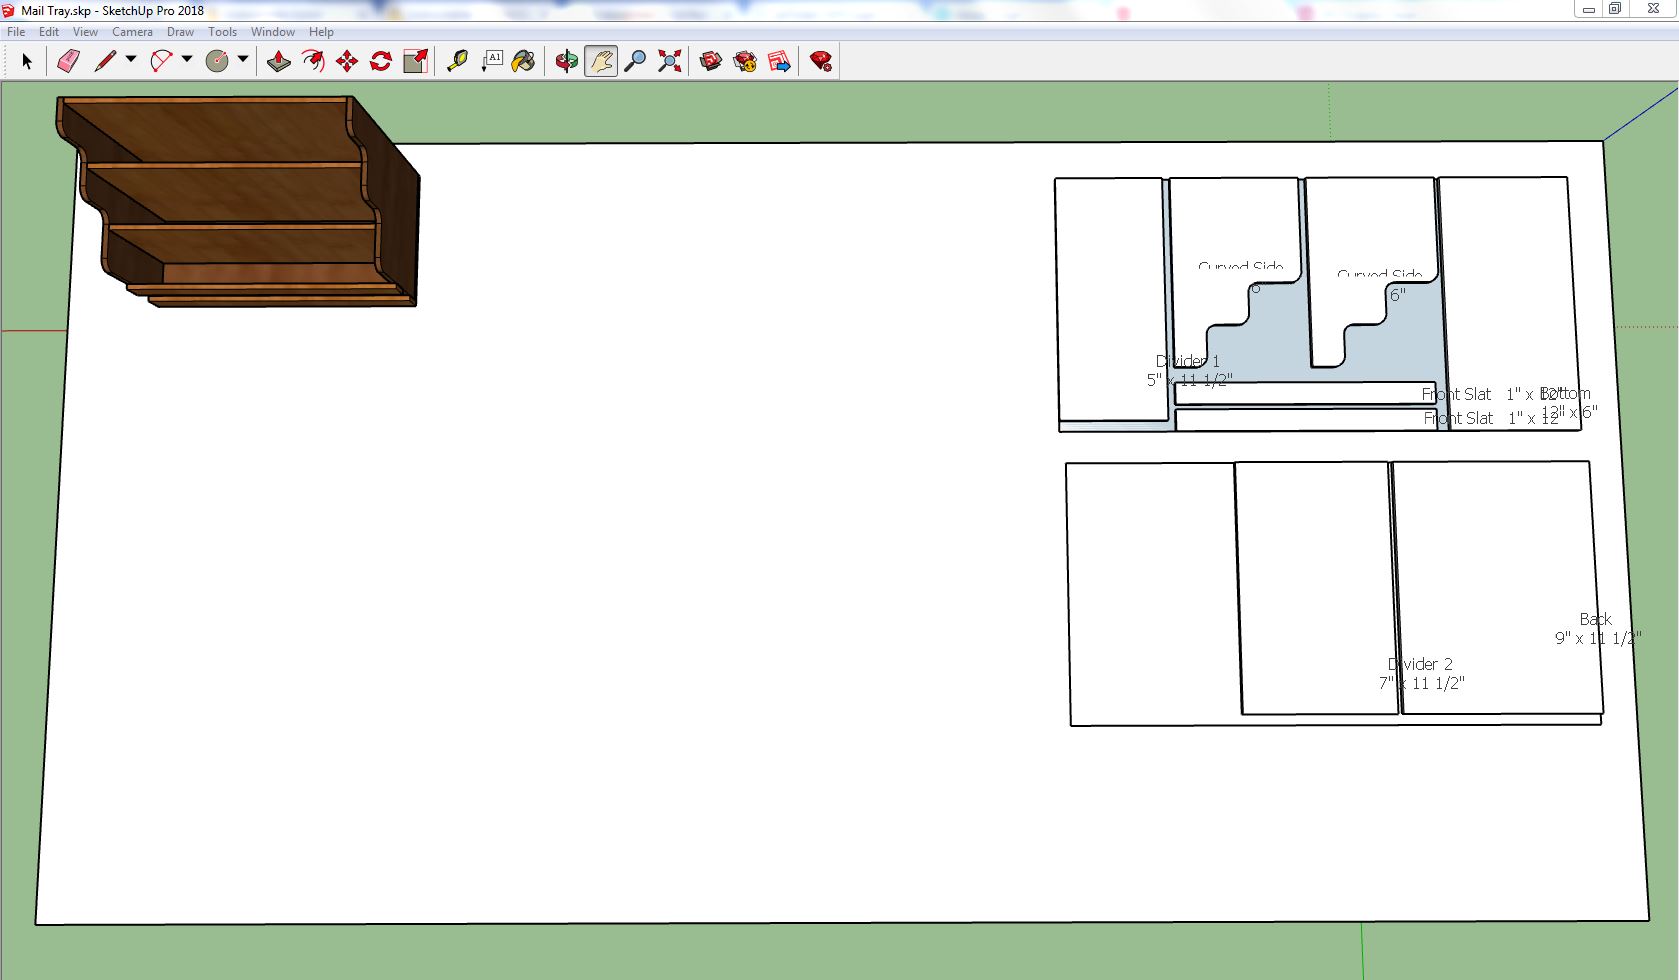Viewport: 1679px width, 980px height.
Task: Select the Zoom magnifier tool
Action: pos(635,61)
